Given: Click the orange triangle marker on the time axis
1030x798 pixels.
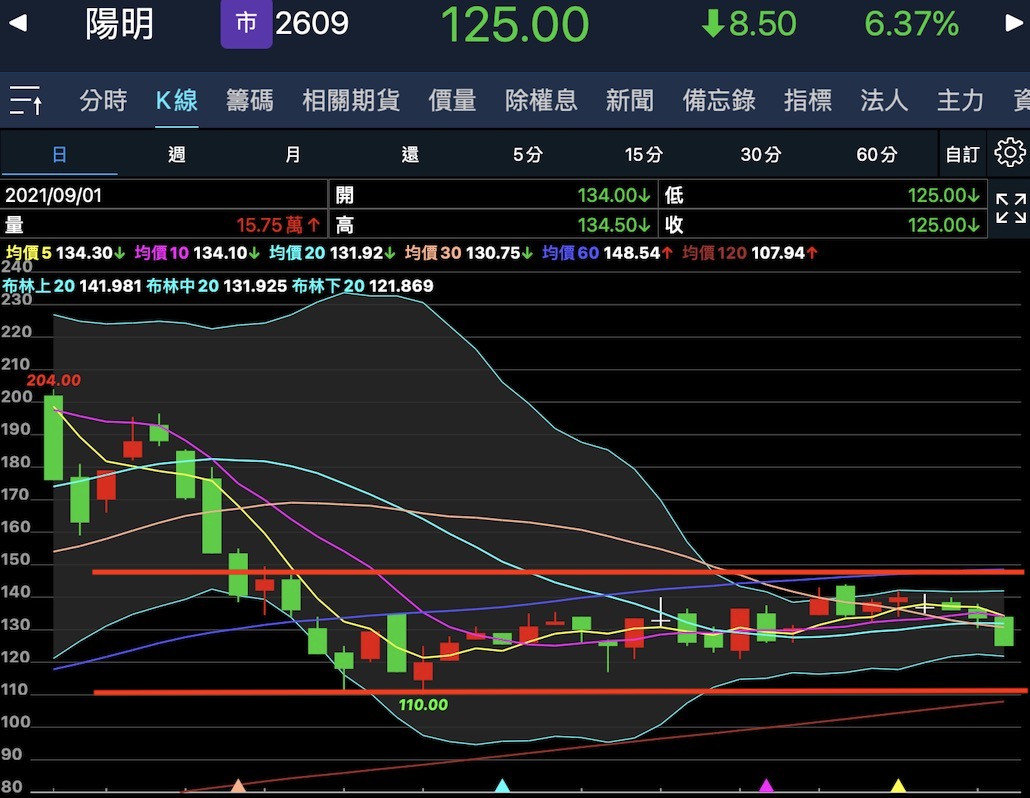Looking at the screenshot, I should (238, 787).
